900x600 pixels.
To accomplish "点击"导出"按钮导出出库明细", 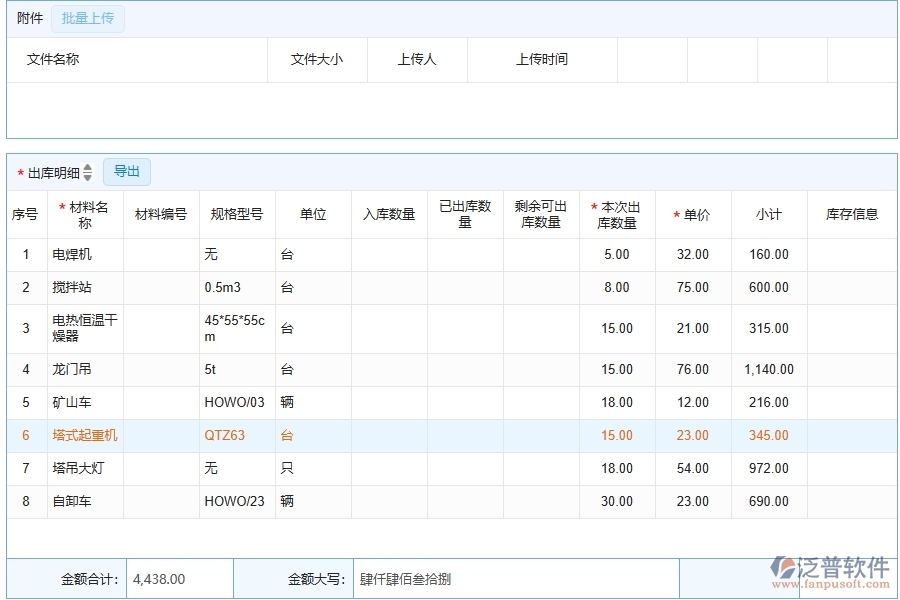I will 126,171.
